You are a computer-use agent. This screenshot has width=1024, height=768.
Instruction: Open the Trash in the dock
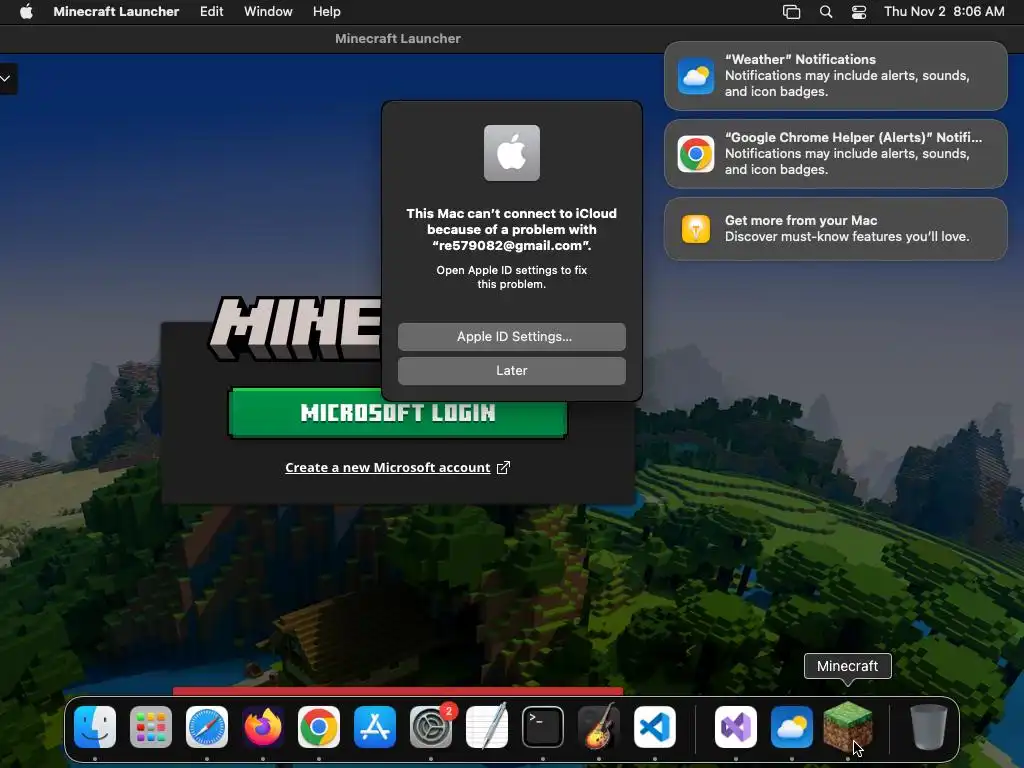[x=929, y=726]
